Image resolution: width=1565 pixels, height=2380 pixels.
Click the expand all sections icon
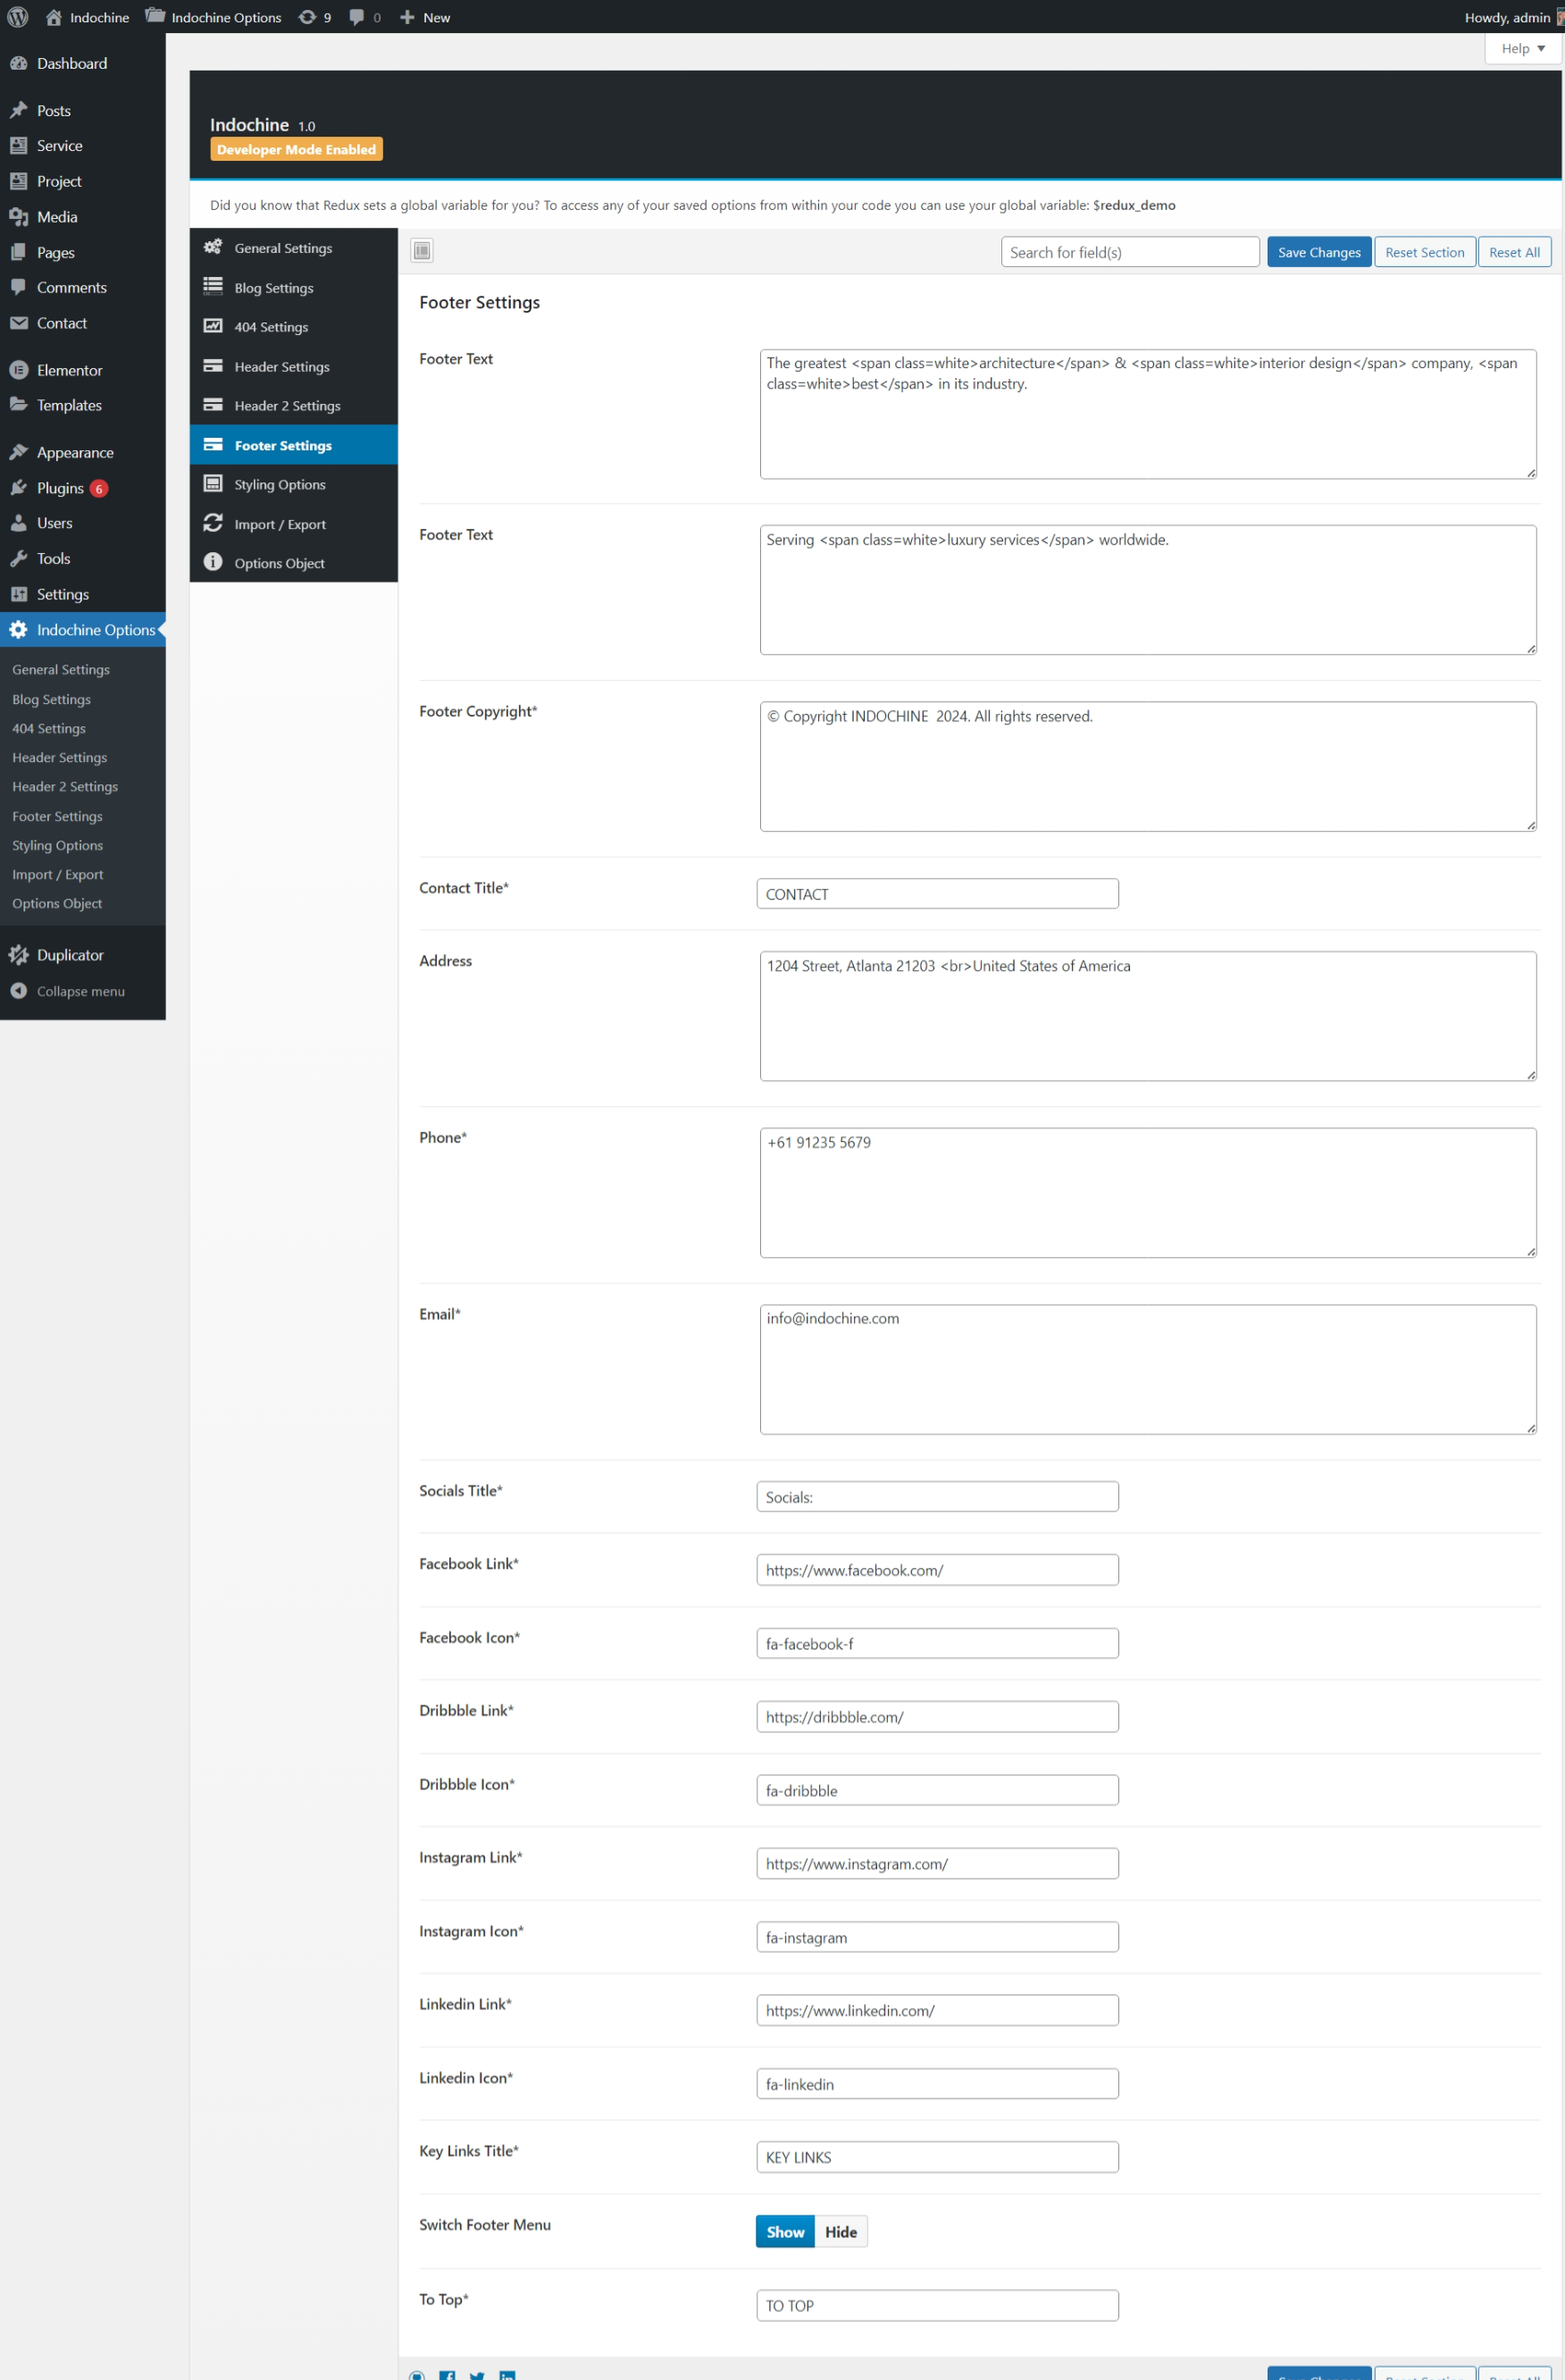(x=422, y=251)
